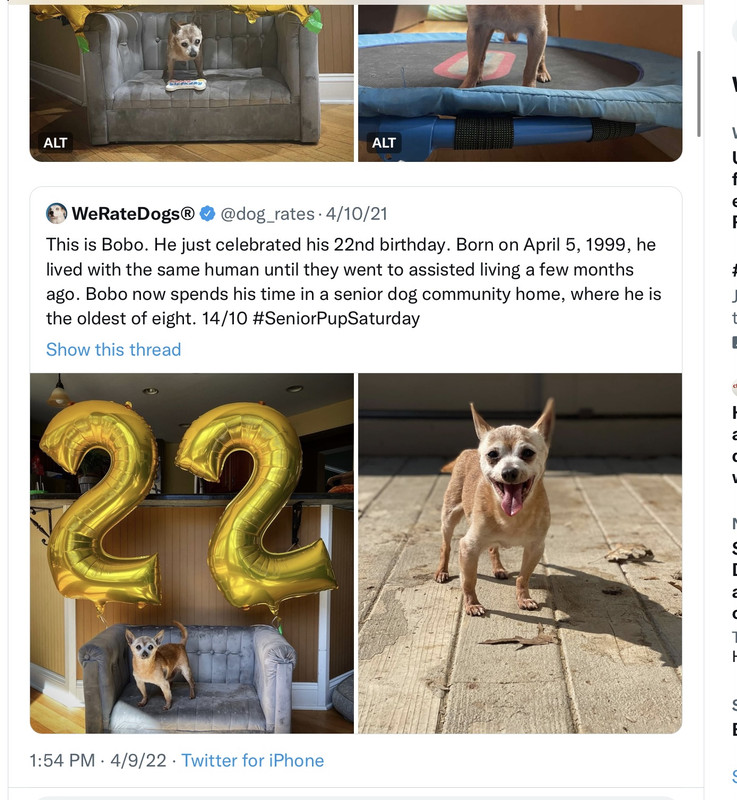Screen dimensions: 737x800
Task: Open the dog on blue trampoline photo
Action: [x=520, y=83]
